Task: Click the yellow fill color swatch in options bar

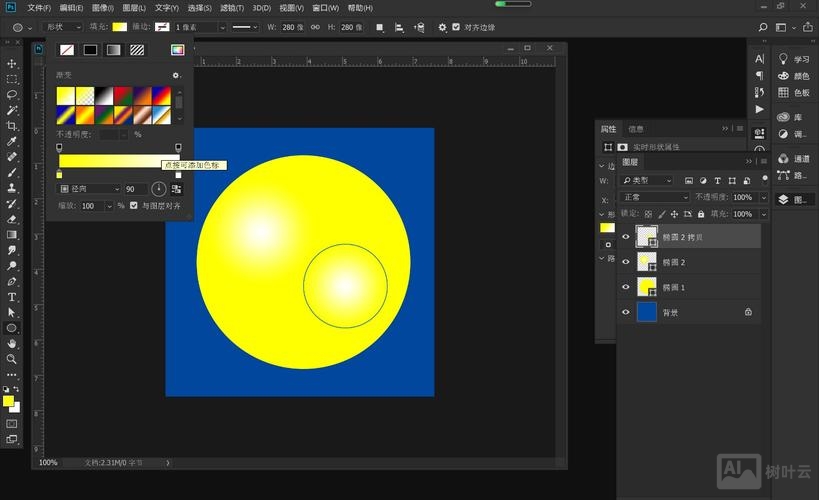Action: (x=119, y=27)
